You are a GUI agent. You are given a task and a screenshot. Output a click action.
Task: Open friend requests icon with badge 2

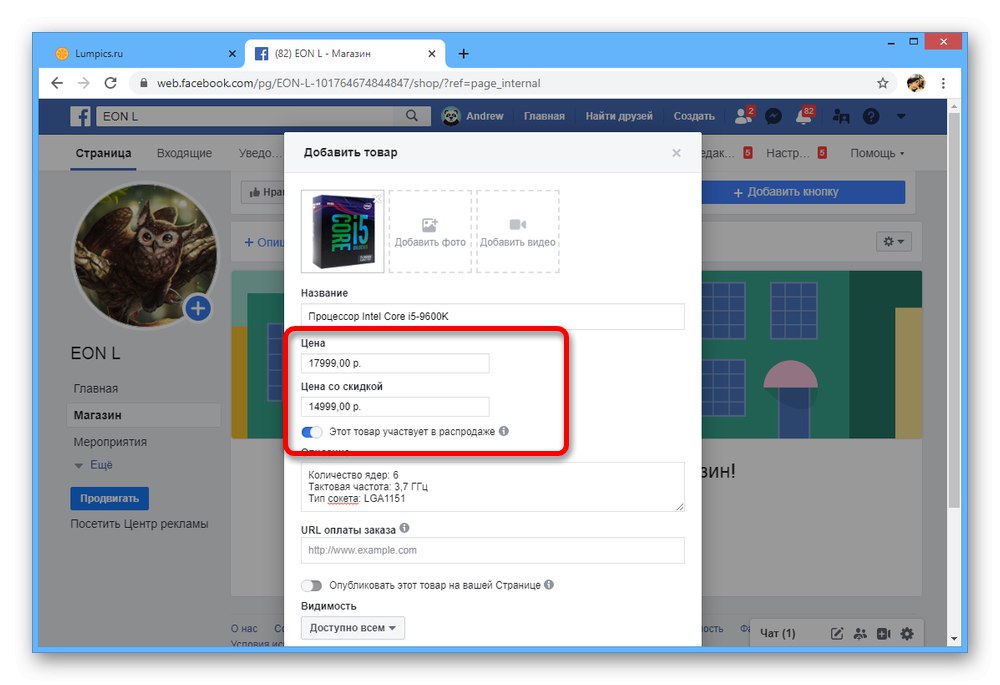point(744,115)
